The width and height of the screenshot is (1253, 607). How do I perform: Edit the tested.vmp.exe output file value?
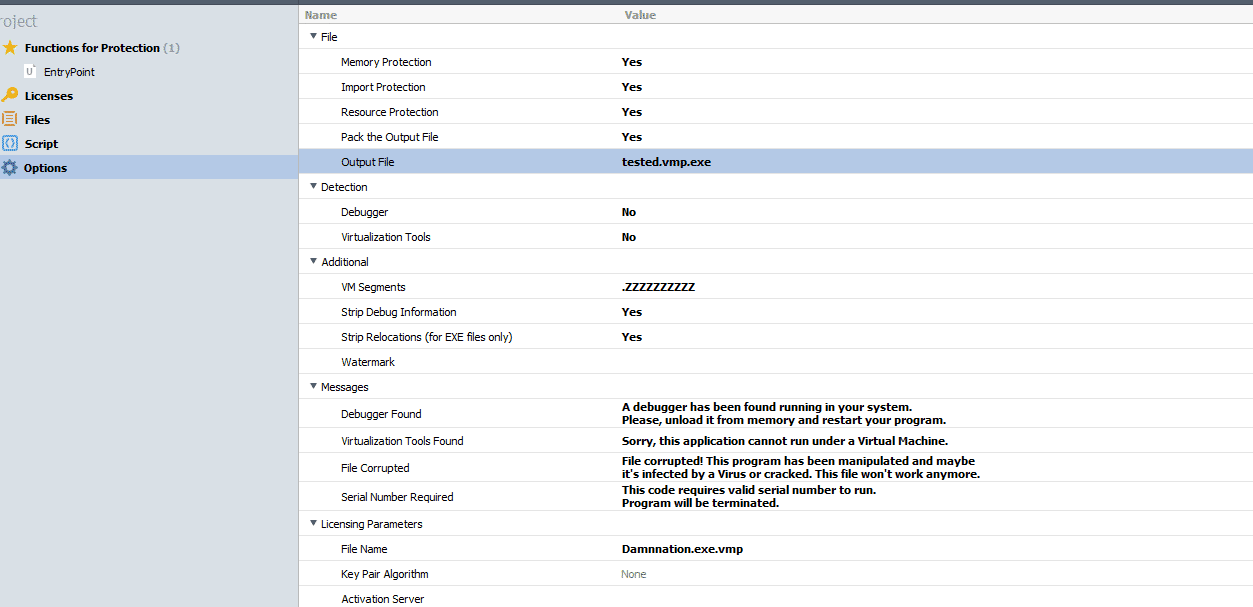666,162
